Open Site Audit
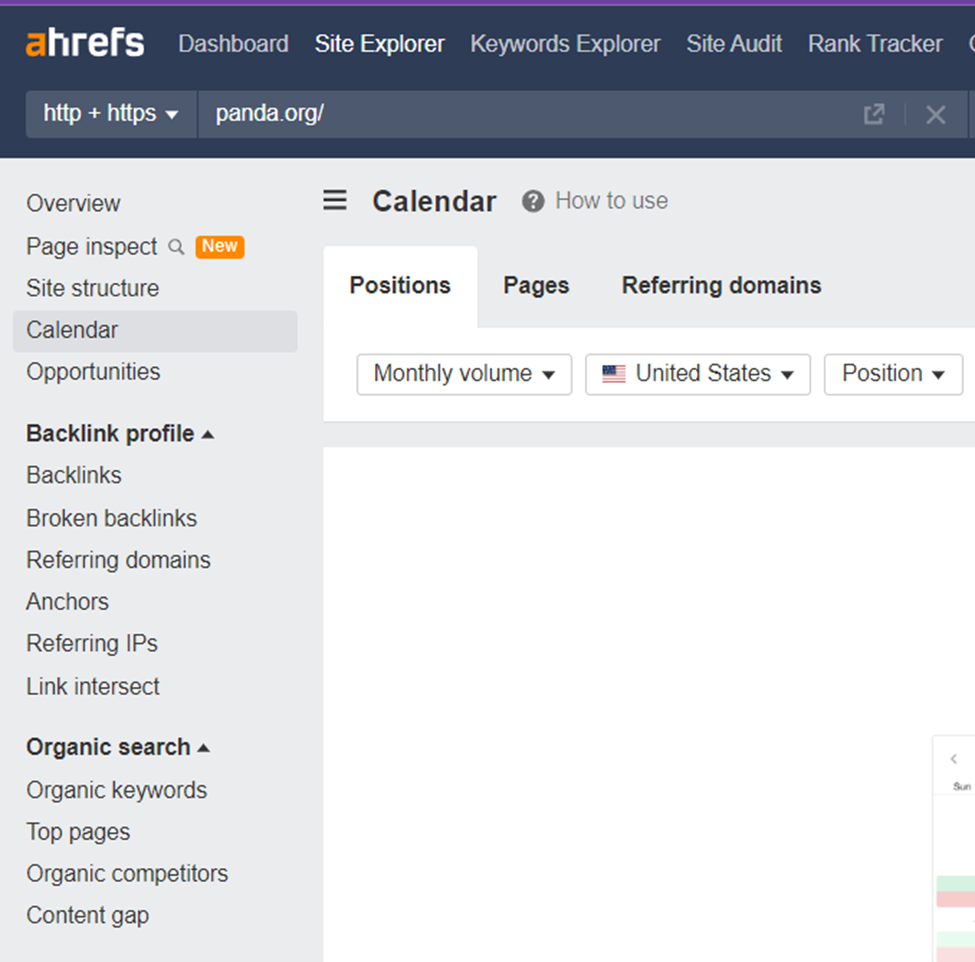Viewport: 975px width, 962px height. point(734,44)
